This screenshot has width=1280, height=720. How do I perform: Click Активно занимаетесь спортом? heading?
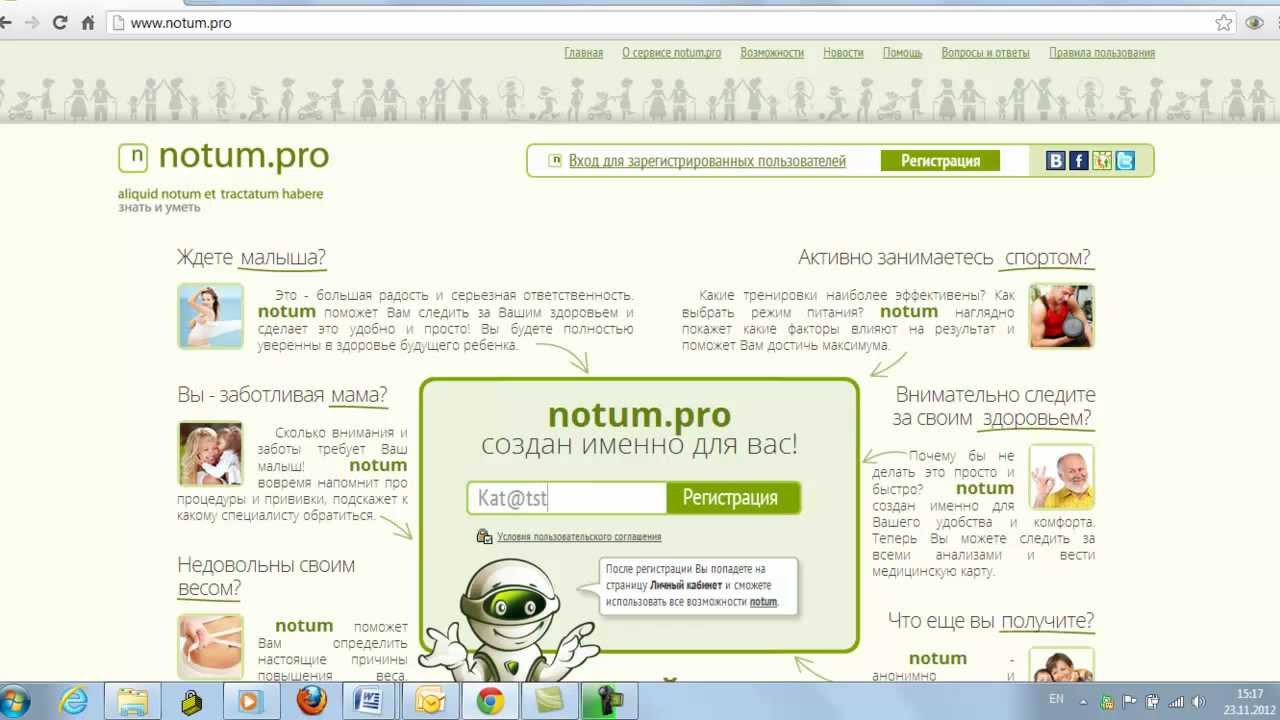[x=944, y=257]
